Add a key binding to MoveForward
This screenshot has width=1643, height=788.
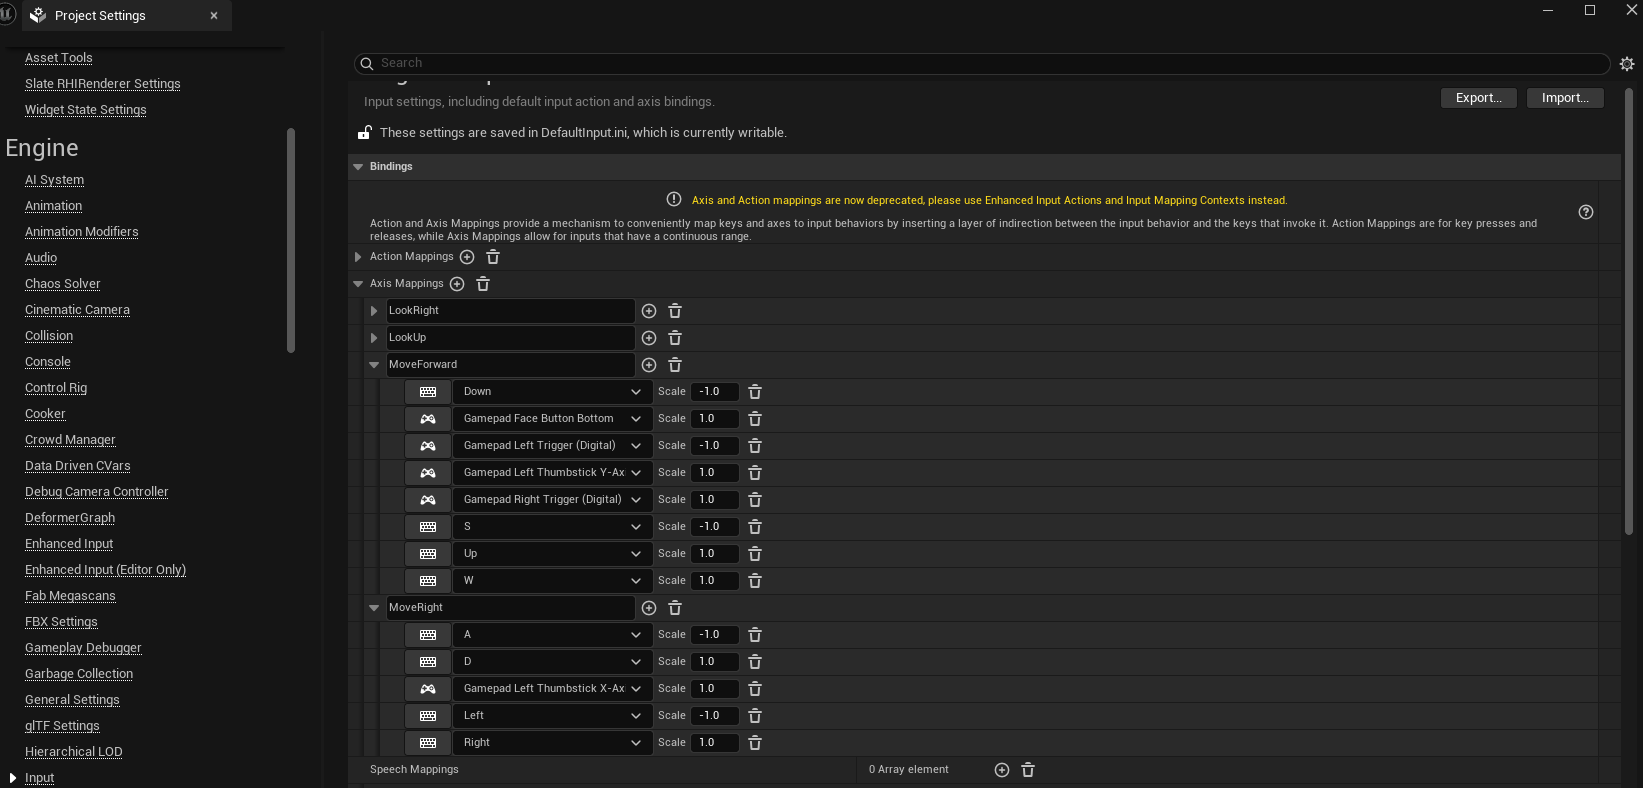pos(649,365)
